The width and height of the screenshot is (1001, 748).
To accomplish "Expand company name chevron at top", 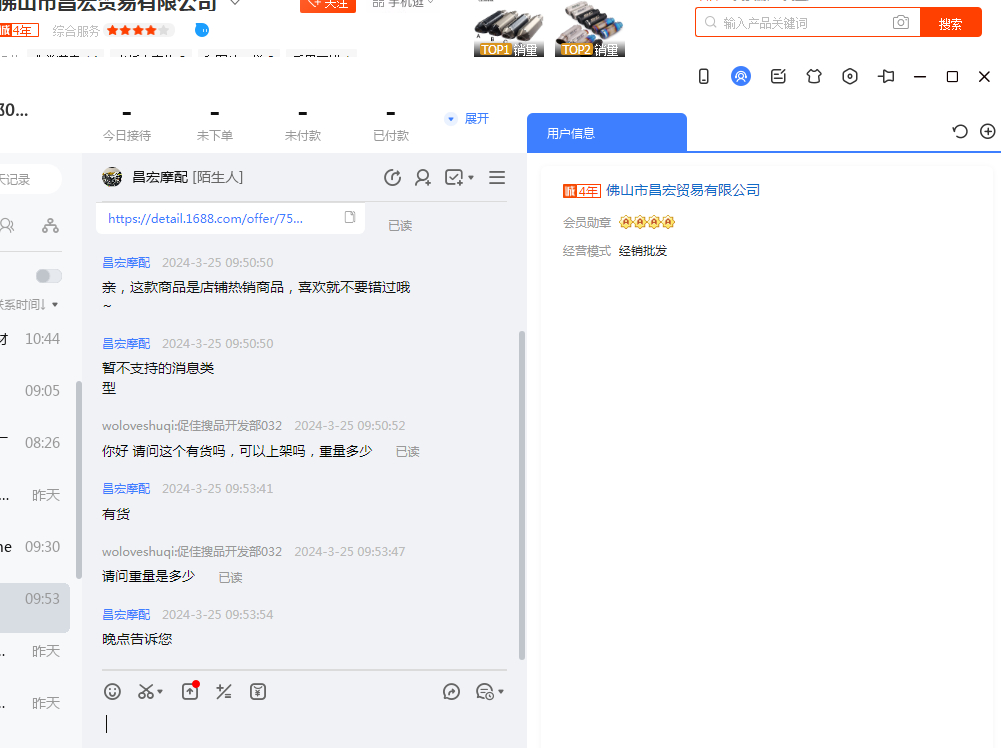I will coord(235,3).
